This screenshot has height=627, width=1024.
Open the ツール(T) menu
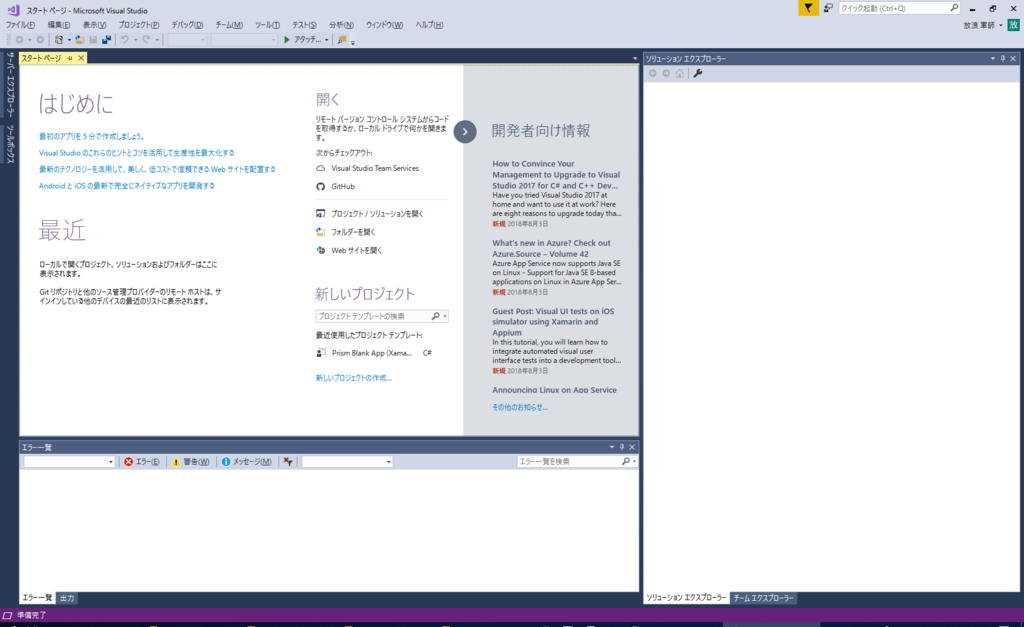(267, 25)
